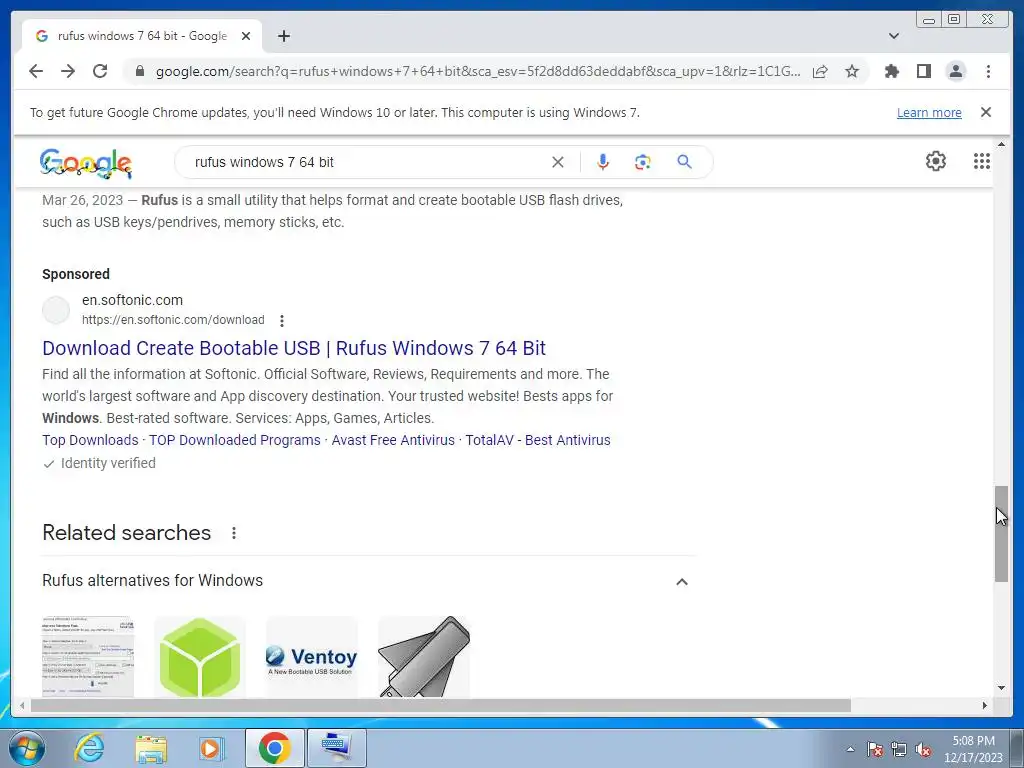Open the On-Screen Keyboard taskbar item

click(336, 748)
